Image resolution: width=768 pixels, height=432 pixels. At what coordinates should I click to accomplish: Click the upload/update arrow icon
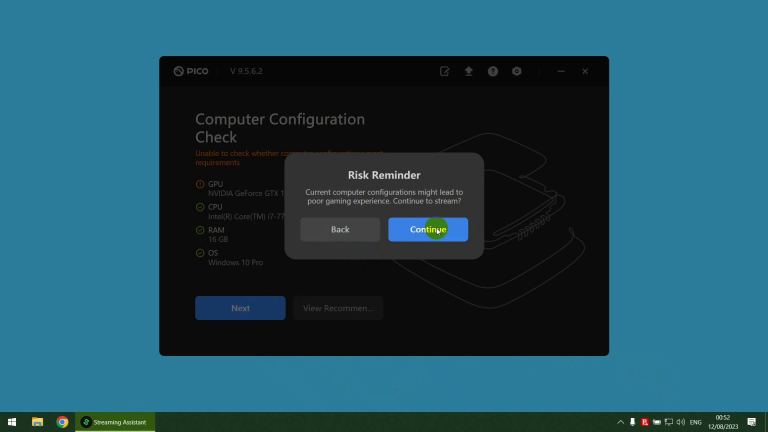tap(468, 72)
